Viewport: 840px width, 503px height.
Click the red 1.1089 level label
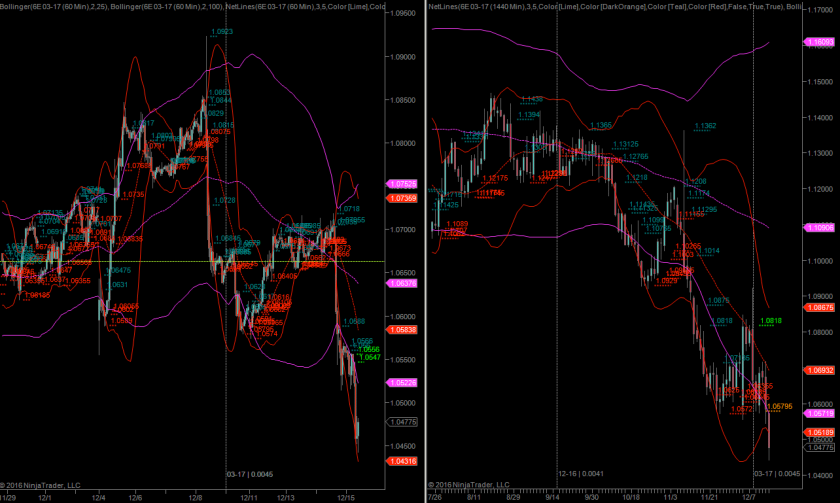(457, 224)
